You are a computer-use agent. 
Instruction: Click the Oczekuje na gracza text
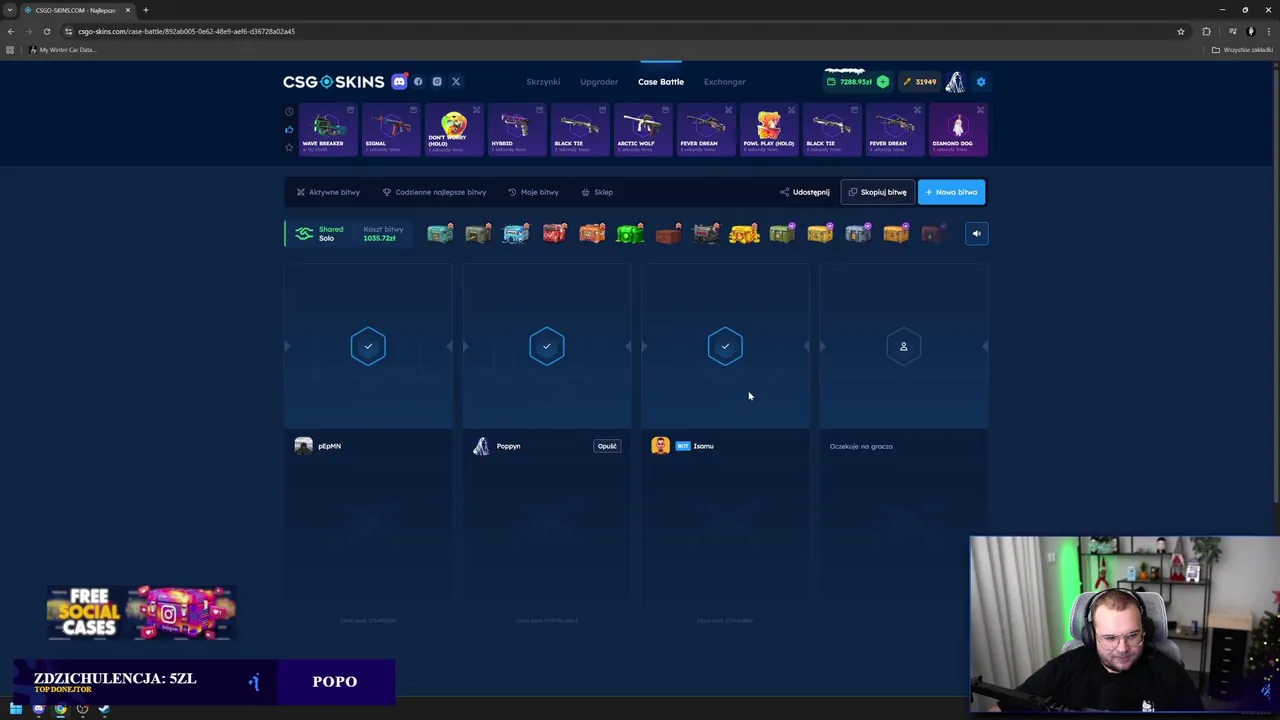(x=861, y=446)
